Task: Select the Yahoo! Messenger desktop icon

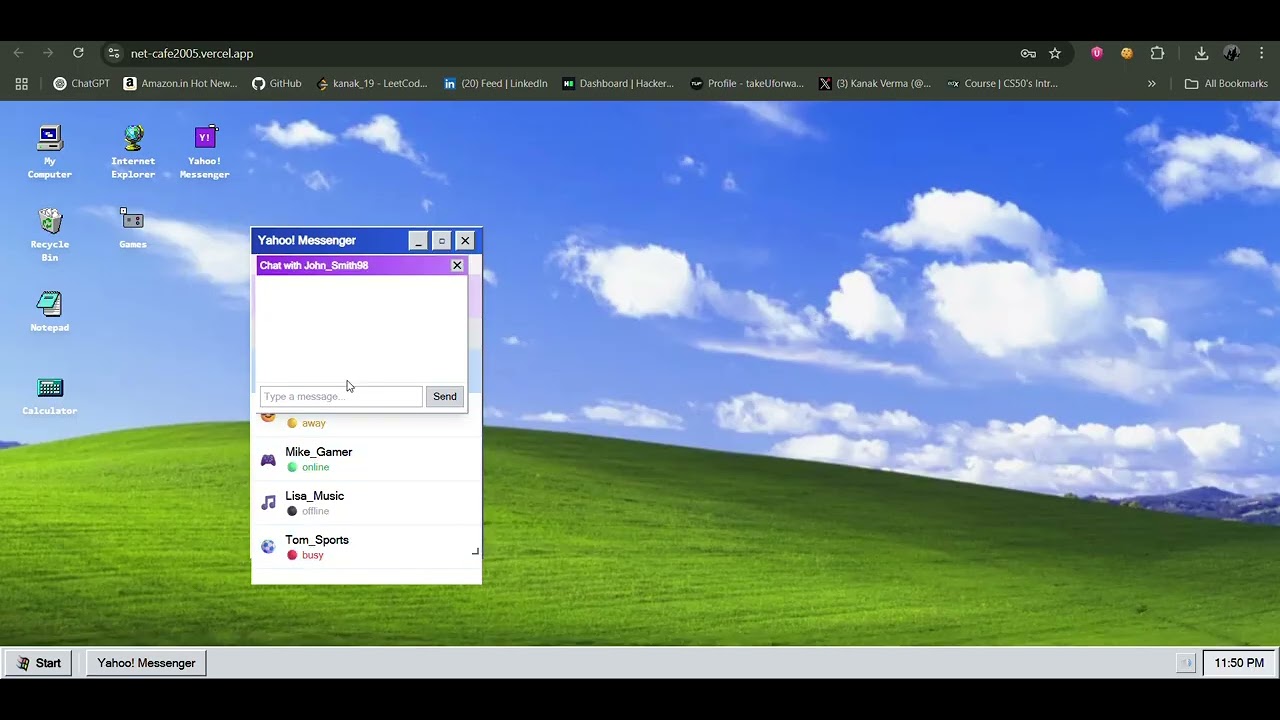Action: 204,152
